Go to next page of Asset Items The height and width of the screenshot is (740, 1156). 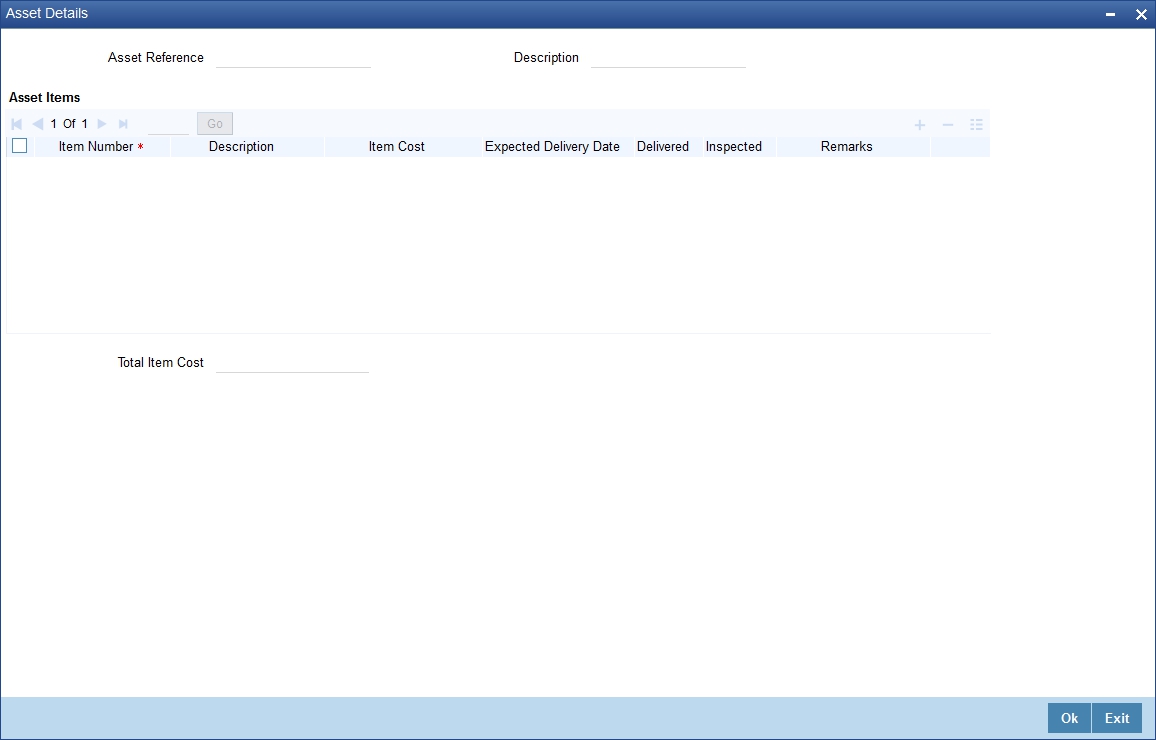coord(102,124)
